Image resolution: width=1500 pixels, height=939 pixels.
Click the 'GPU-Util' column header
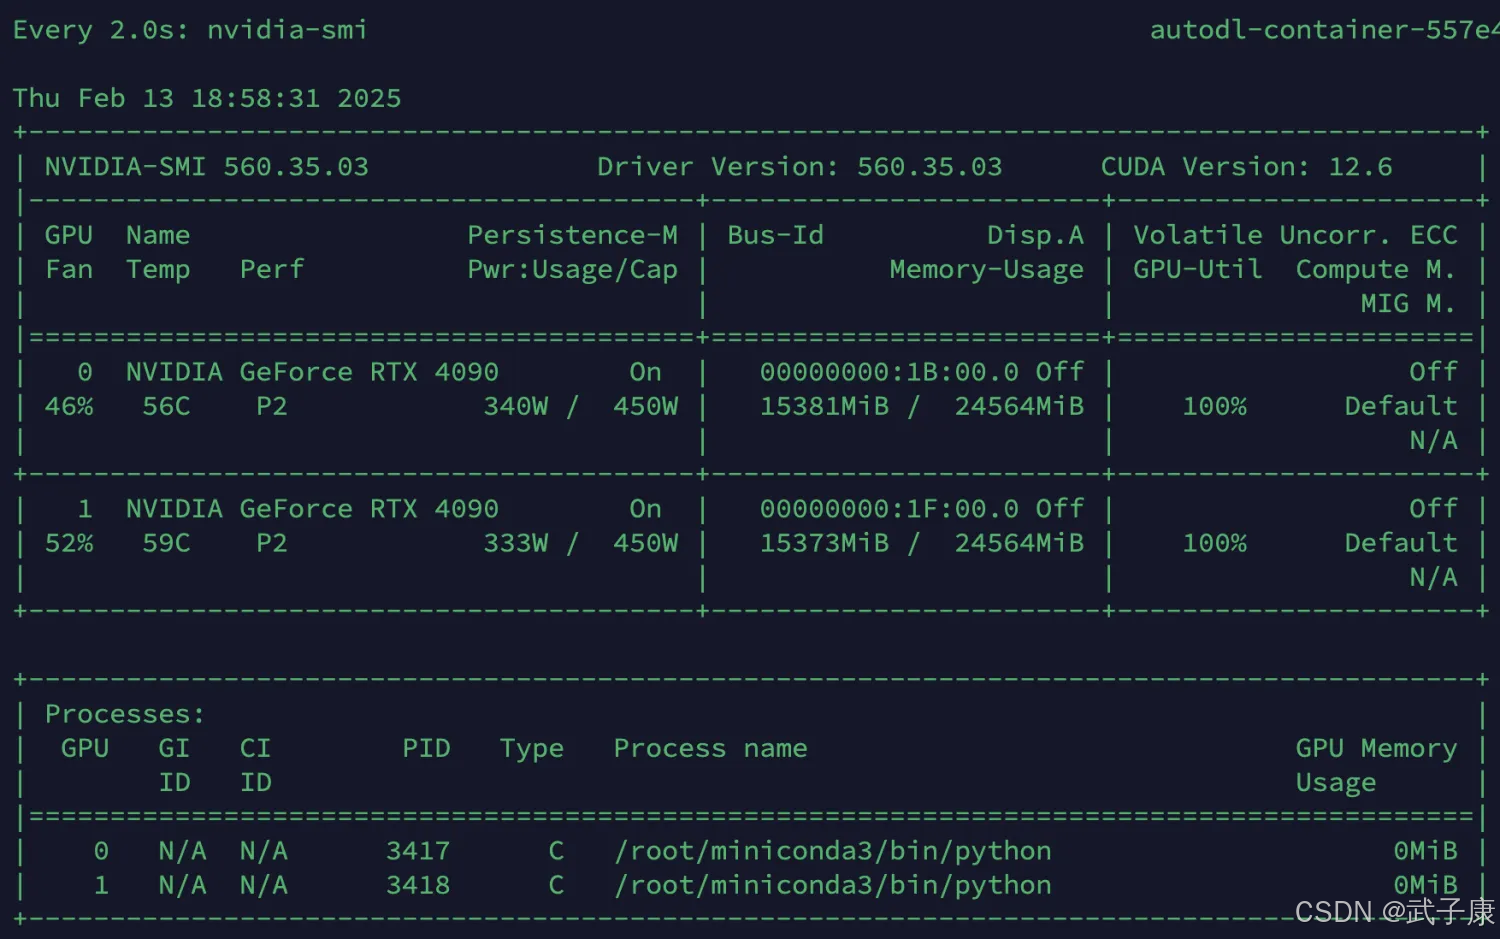click(x=1197, y=269)
